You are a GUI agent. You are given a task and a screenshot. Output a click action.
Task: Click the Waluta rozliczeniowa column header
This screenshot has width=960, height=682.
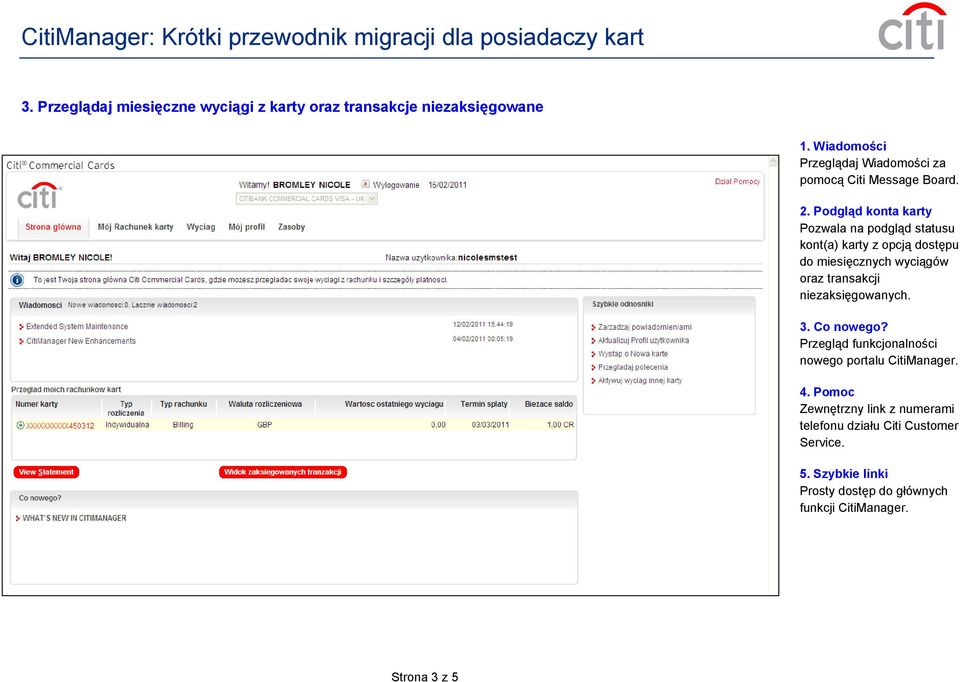pos(265,404)
